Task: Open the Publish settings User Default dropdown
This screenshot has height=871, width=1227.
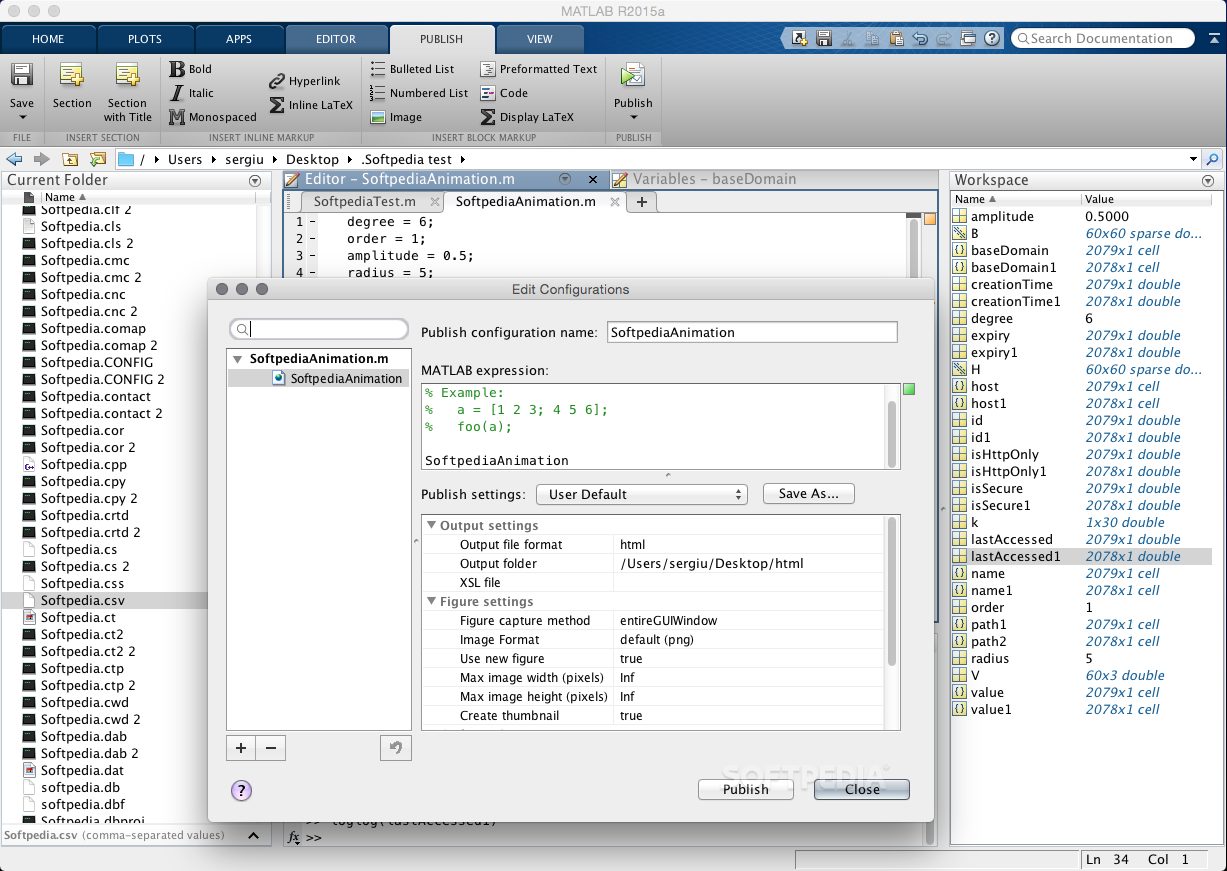Action: point(641,494)
